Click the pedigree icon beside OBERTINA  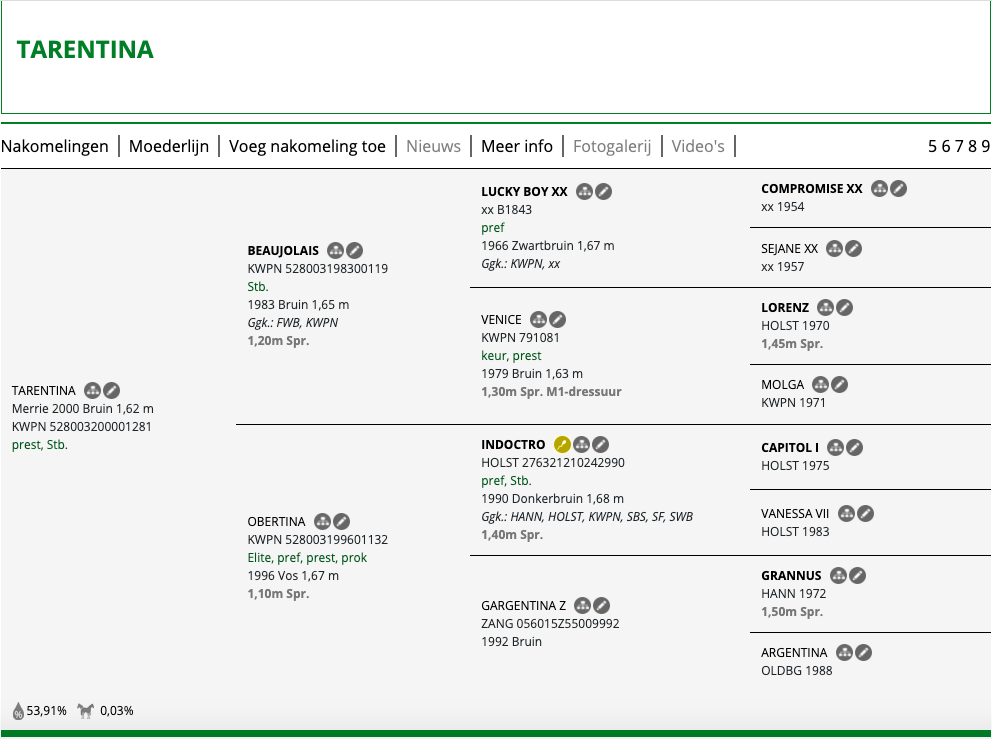322,522
